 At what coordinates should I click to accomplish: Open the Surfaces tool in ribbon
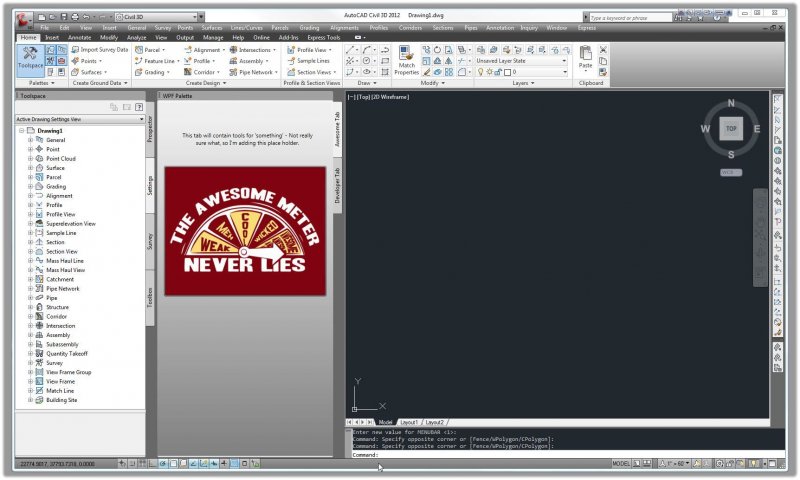(89, 72)
